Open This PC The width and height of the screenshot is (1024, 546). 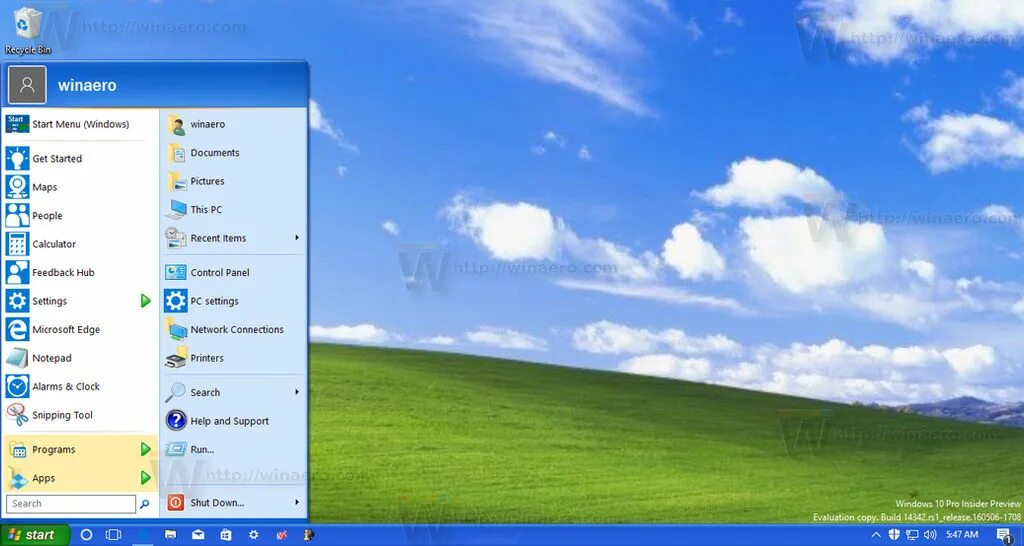coord(234,210)
